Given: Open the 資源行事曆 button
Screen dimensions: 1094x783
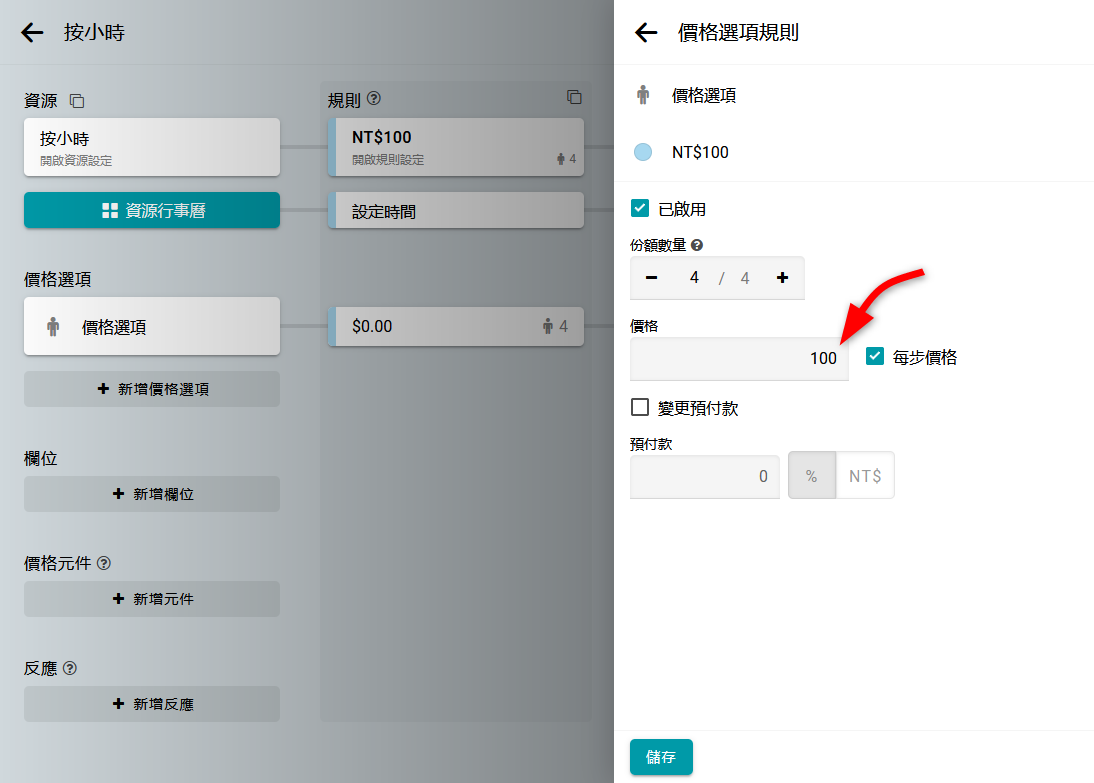Looking at the screenshot, I should click(x=152, y=210).
